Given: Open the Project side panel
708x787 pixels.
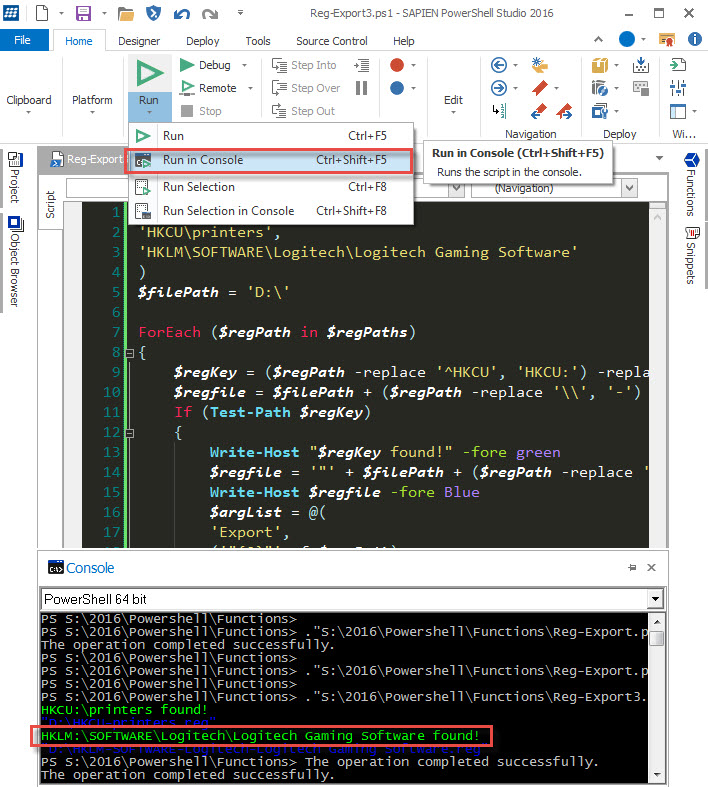Looking at the screenshot, I should [x=15, y=178].
